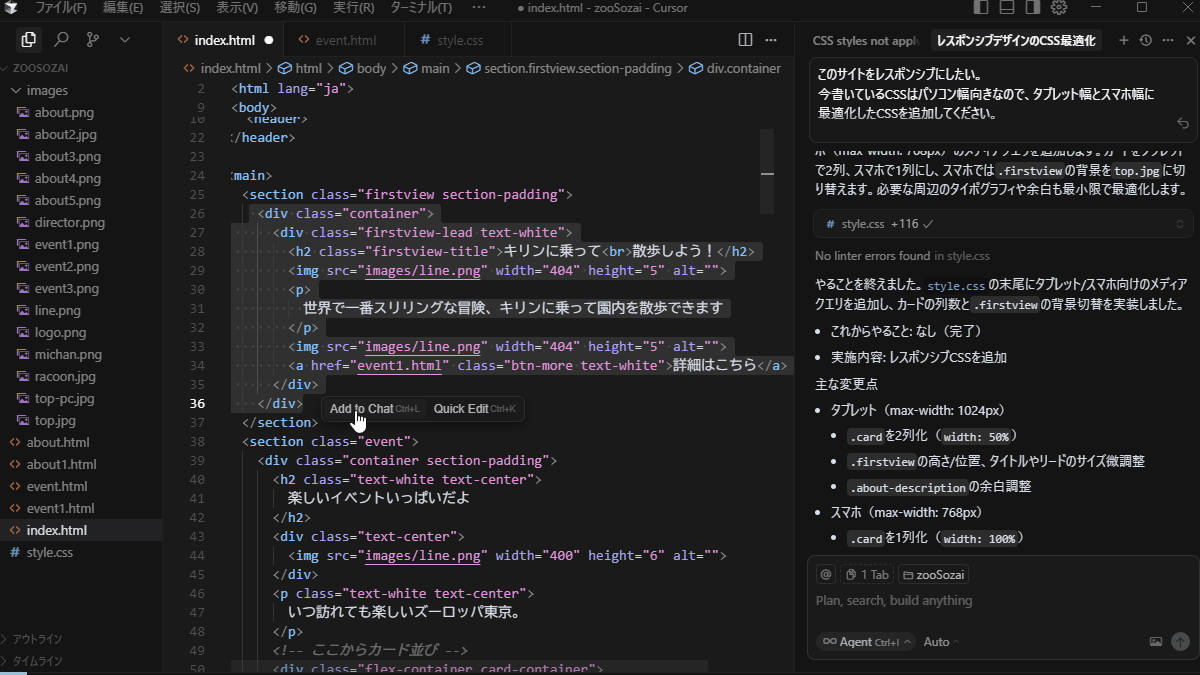Open 'CSS styles not apply' chat tab
The height and width of the screenshot is (675, 1200).
865,41
